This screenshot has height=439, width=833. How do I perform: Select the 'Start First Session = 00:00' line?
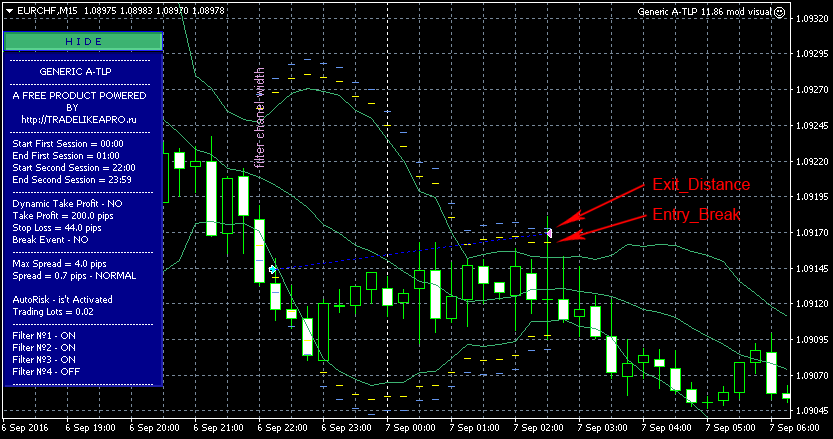click(68, 143)
